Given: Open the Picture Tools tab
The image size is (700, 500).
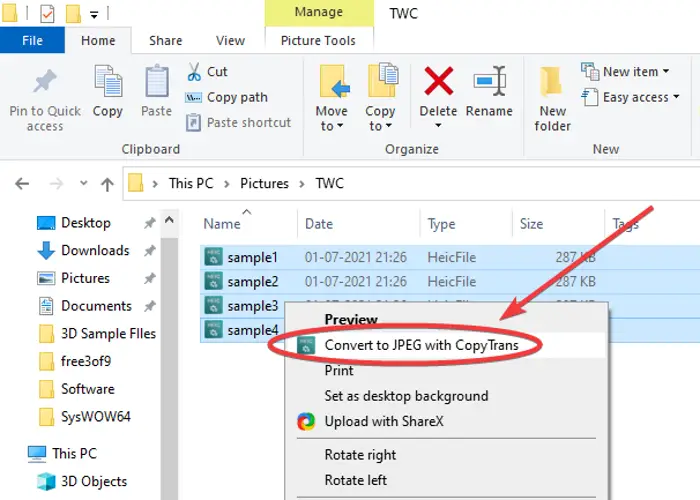Looking at the screenshot, I should [318, 41].
